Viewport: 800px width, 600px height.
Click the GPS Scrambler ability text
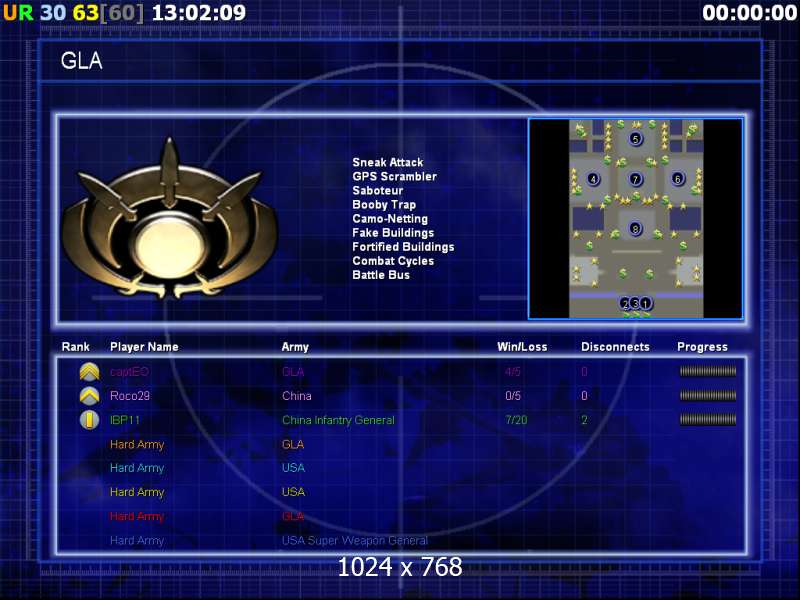point(394,177)
